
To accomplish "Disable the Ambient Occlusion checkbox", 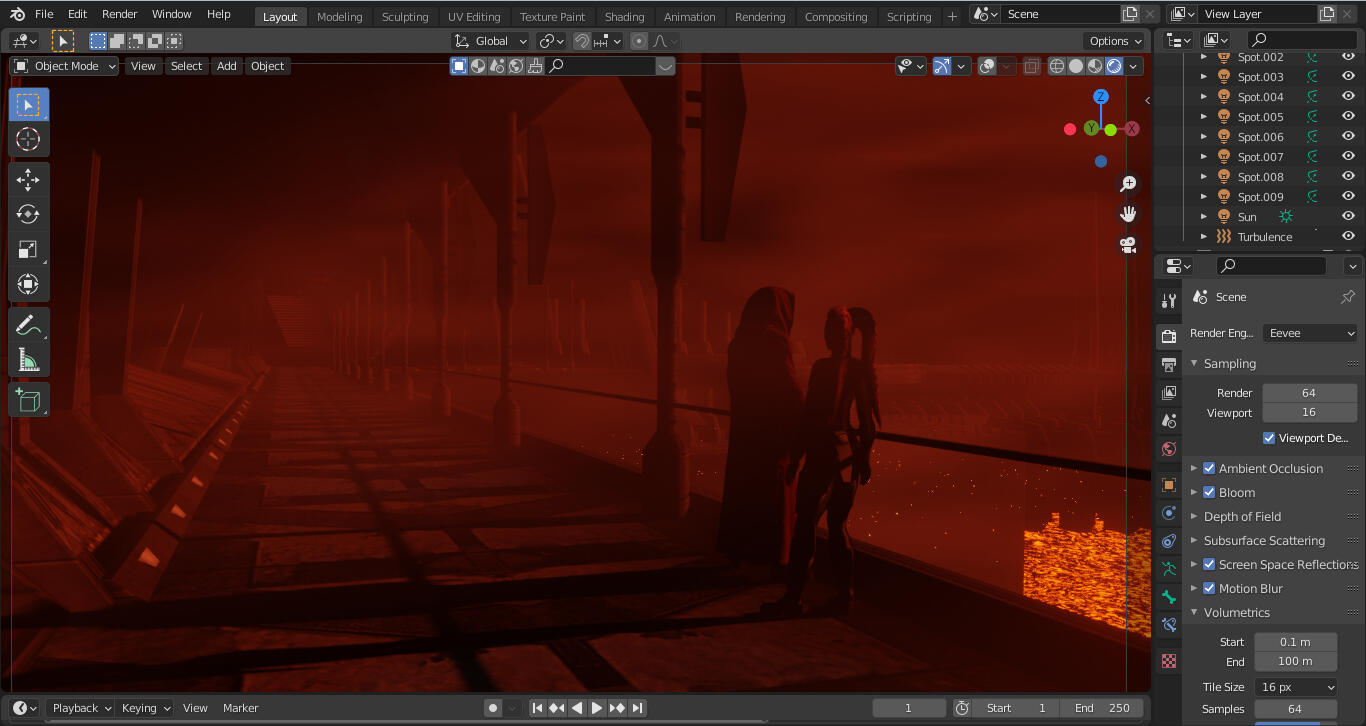I will pos(1209,468).
